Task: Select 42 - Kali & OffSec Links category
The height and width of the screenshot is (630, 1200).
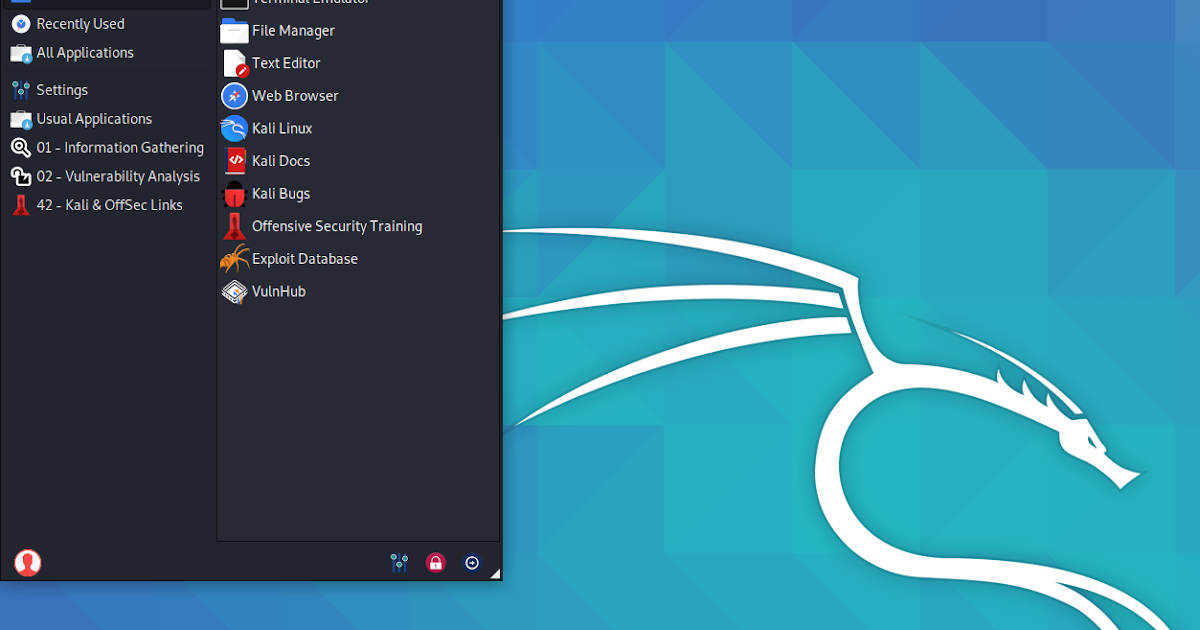Action: click(x=108, y=205)
